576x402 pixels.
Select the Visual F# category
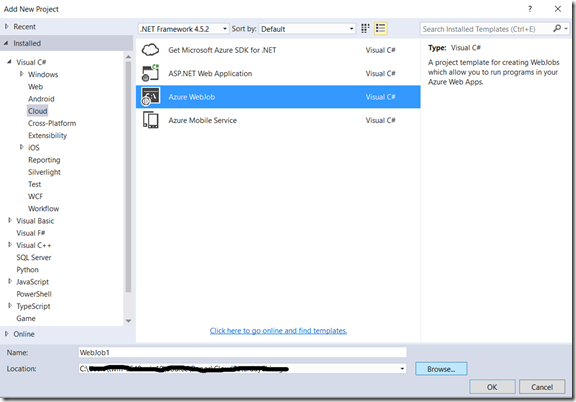click(30, 233)
